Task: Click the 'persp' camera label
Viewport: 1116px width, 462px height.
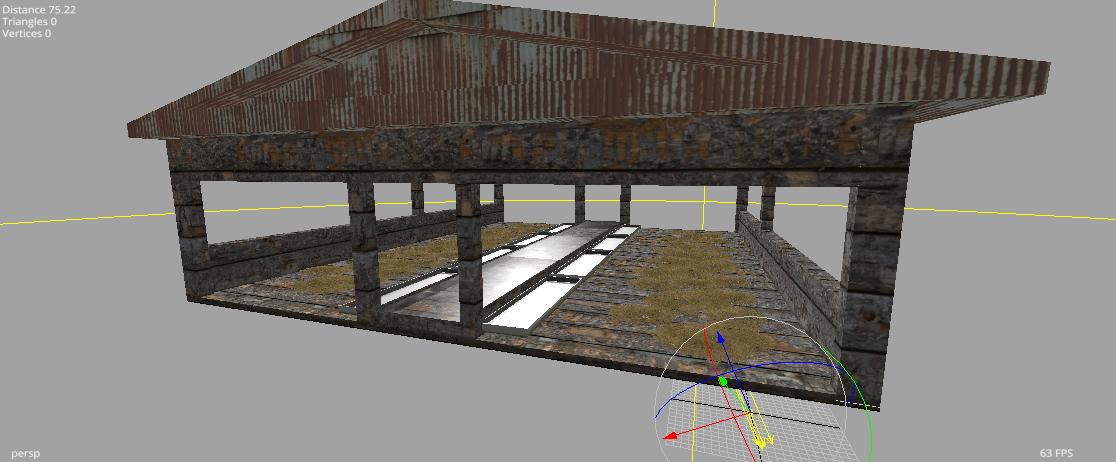Action: tap(26, 453)
